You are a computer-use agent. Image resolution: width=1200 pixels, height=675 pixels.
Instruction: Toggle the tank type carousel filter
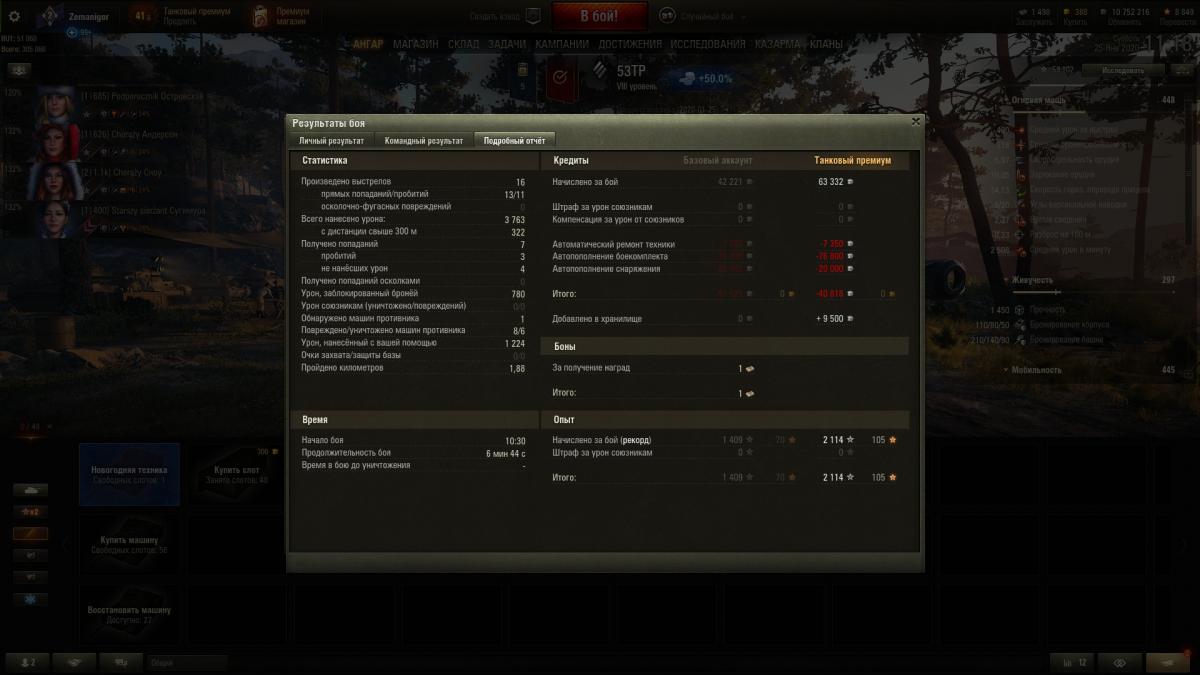coord(30,490)
